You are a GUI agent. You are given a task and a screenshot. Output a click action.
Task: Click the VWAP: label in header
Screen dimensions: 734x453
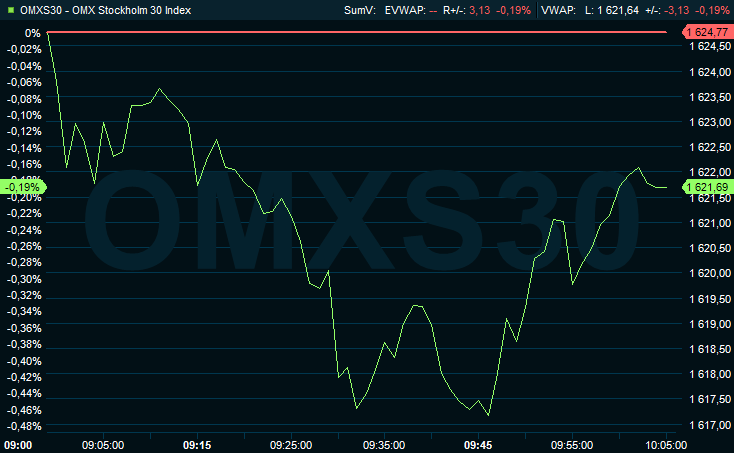[x=558, y=10]
